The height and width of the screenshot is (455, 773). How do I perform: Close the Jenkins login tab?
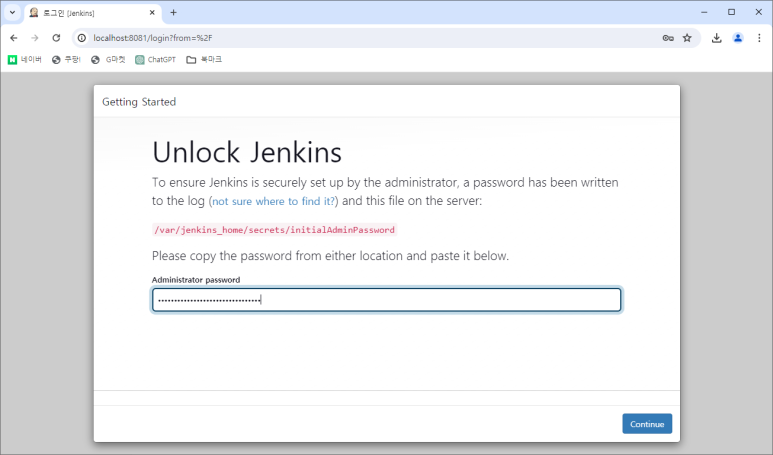(x=152, y=13)
